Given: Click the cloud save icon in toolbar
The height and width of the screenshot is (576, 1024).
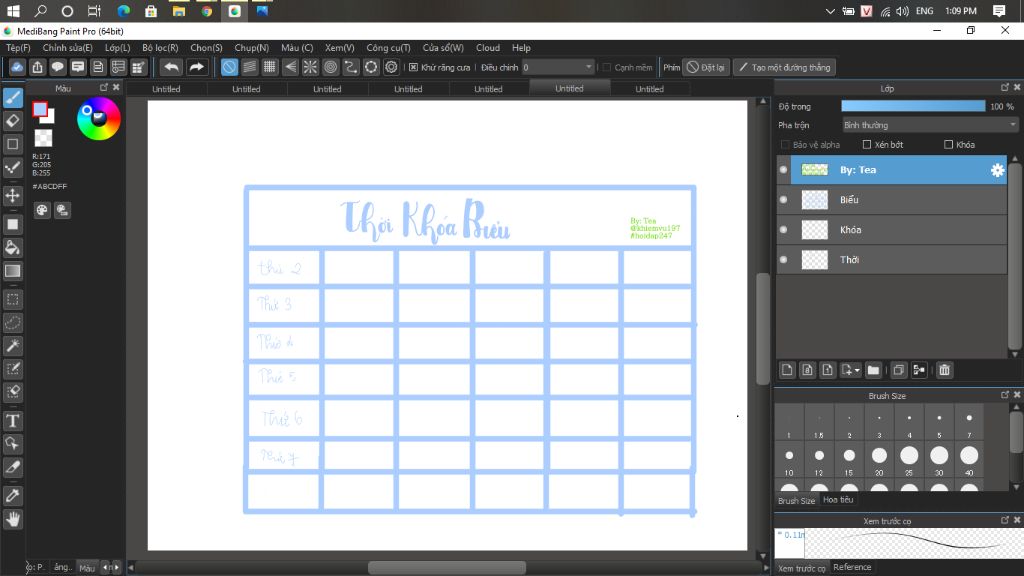Looking at the screenshot, I should tap(17, 67).
